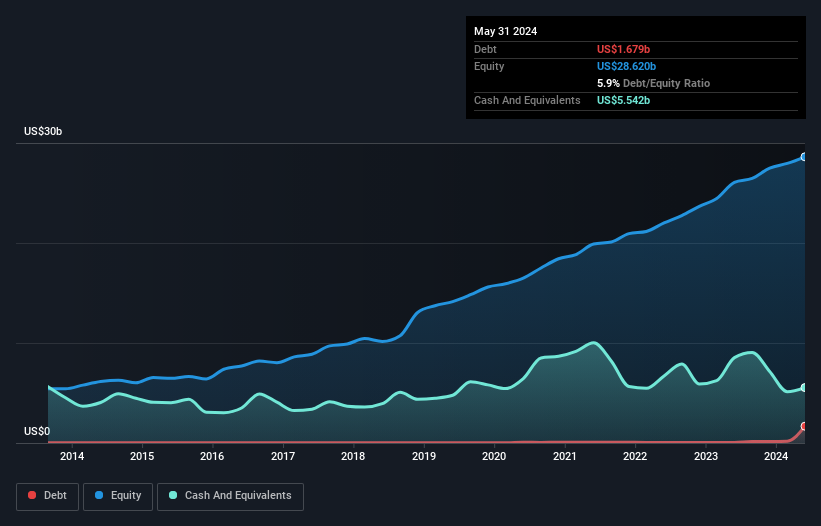Image resolution: width=821 pixels, height=526 pixels.
Task: Click the 2016 x-axis label
Action: [x=212, y=456]
